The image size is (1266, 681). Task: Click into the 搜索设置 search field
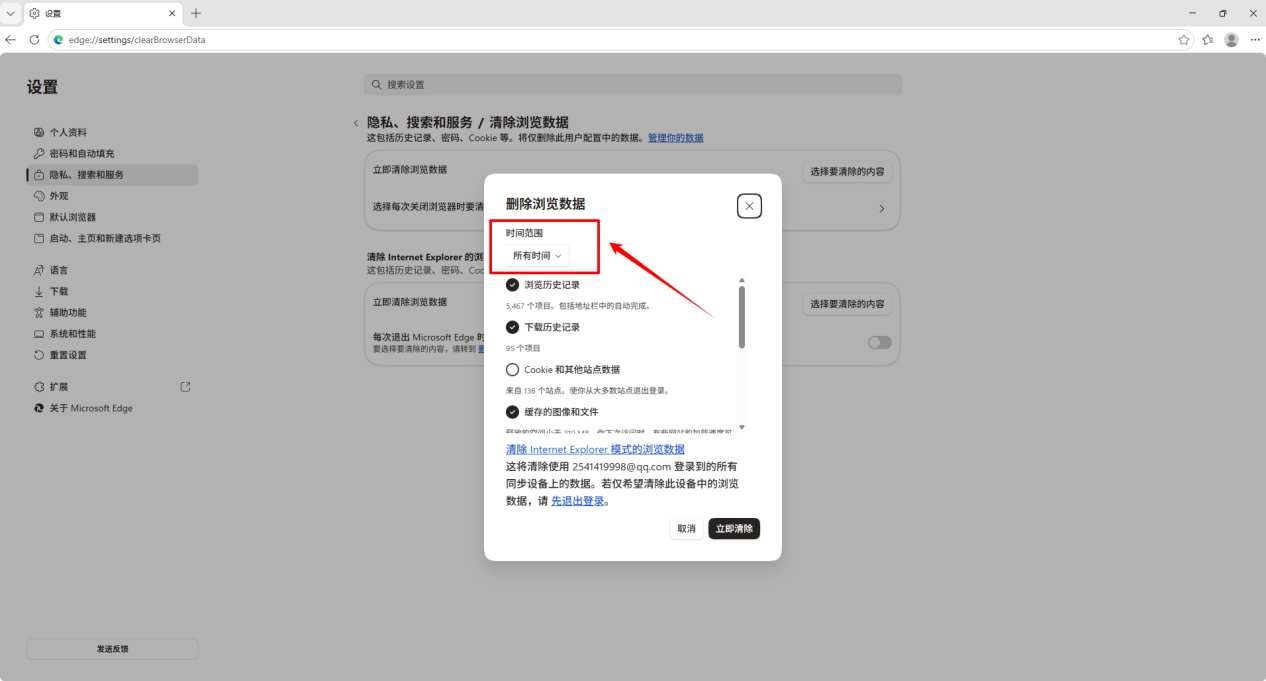point(633,85)
